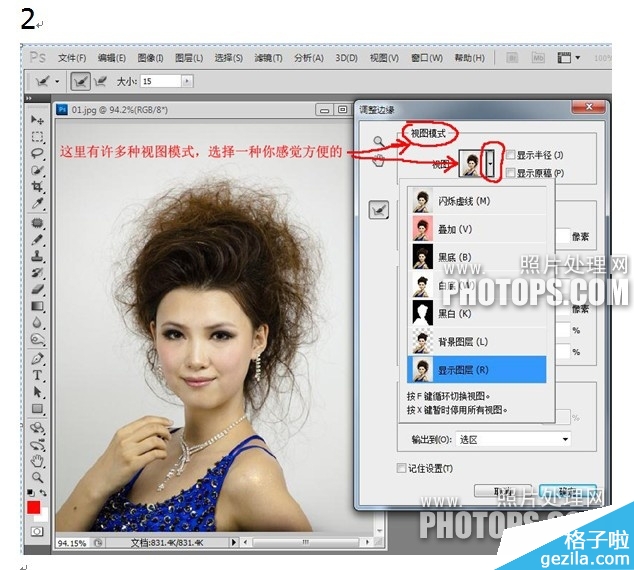Select the Eyedropper tool

[37, 204]
